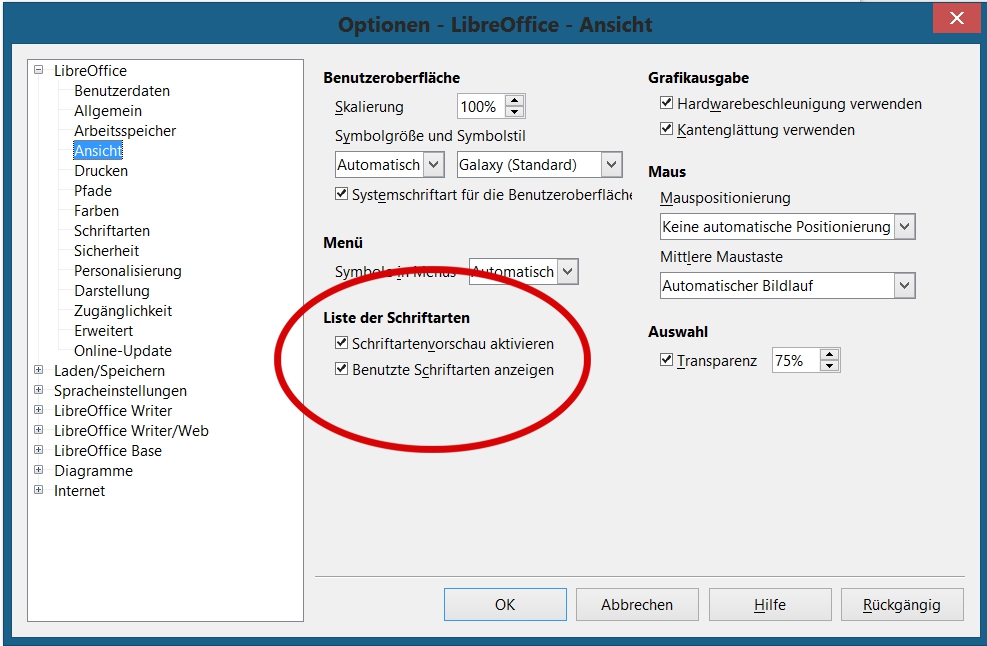Select Zugänglichkeit in the options tree

click(123, 310)
